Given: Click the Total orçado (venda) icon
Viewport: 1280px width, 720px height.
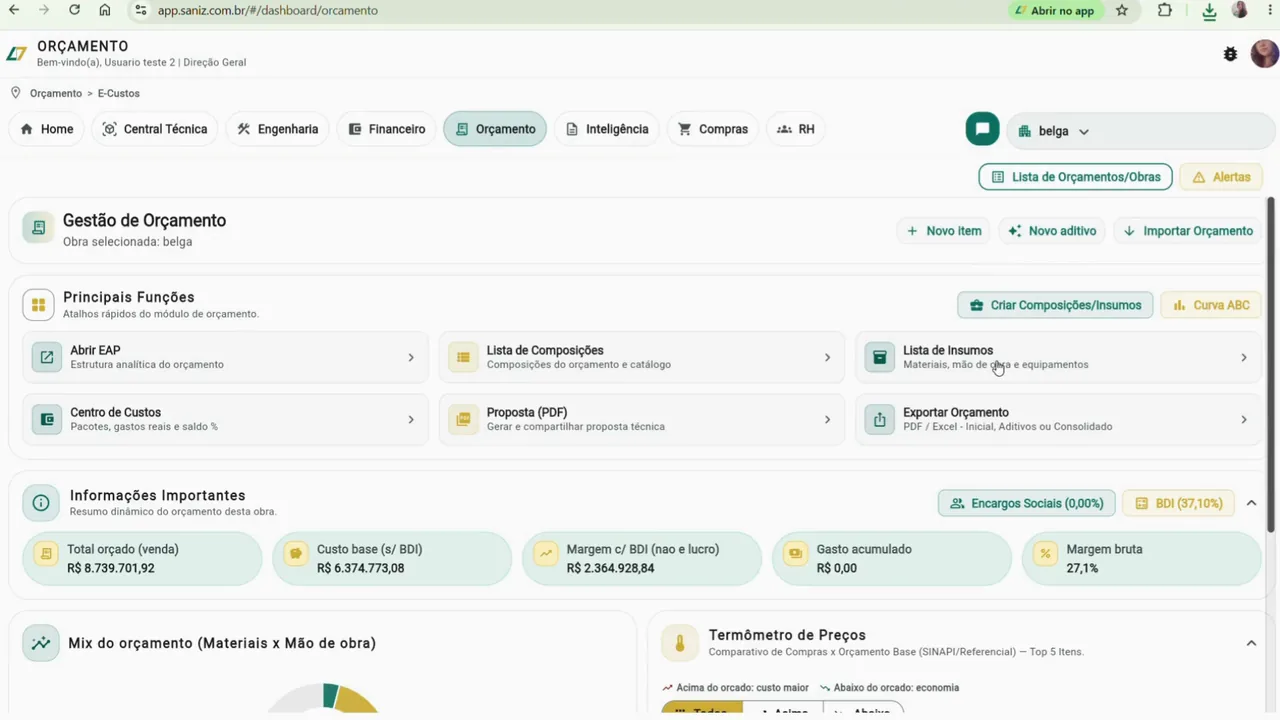Looking at the screenshot, I should click(46, 553).
